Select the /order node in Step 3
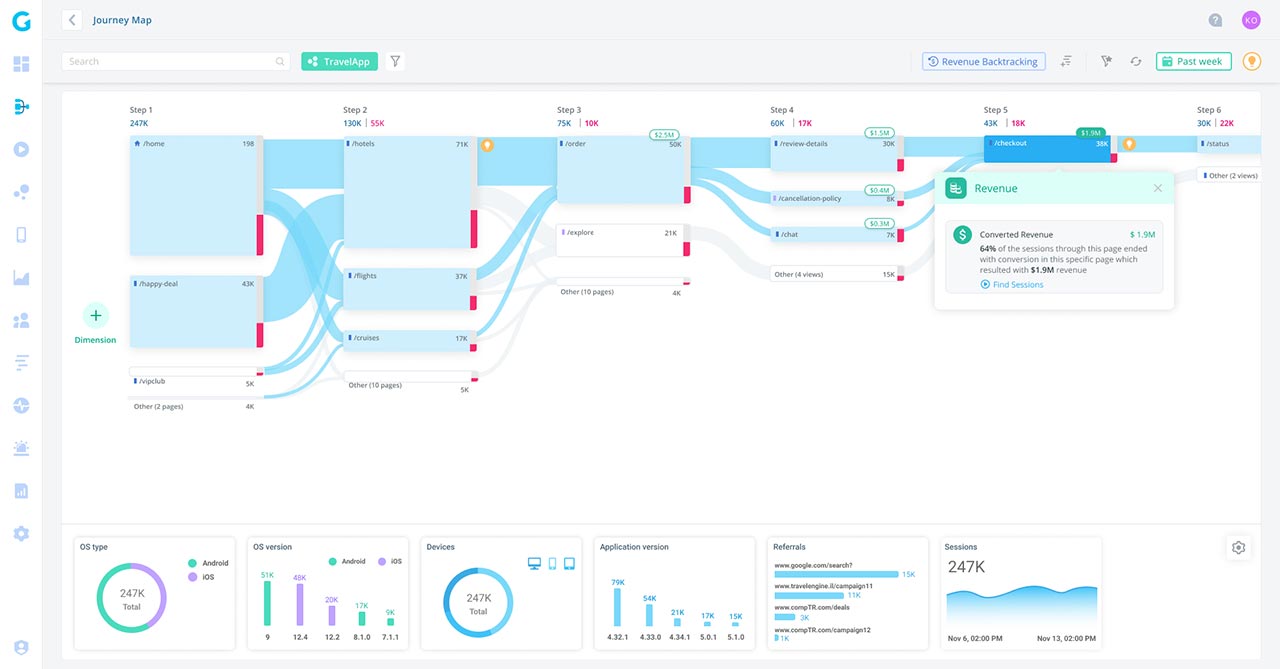Viewport: 1280px width, 669px height. (624, 170)
